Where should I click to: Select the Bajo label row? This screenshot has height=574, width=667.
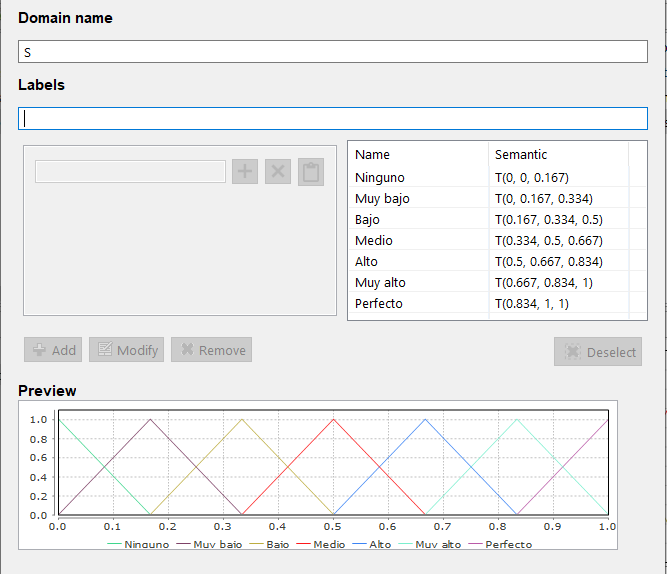(x=420, y=219)
